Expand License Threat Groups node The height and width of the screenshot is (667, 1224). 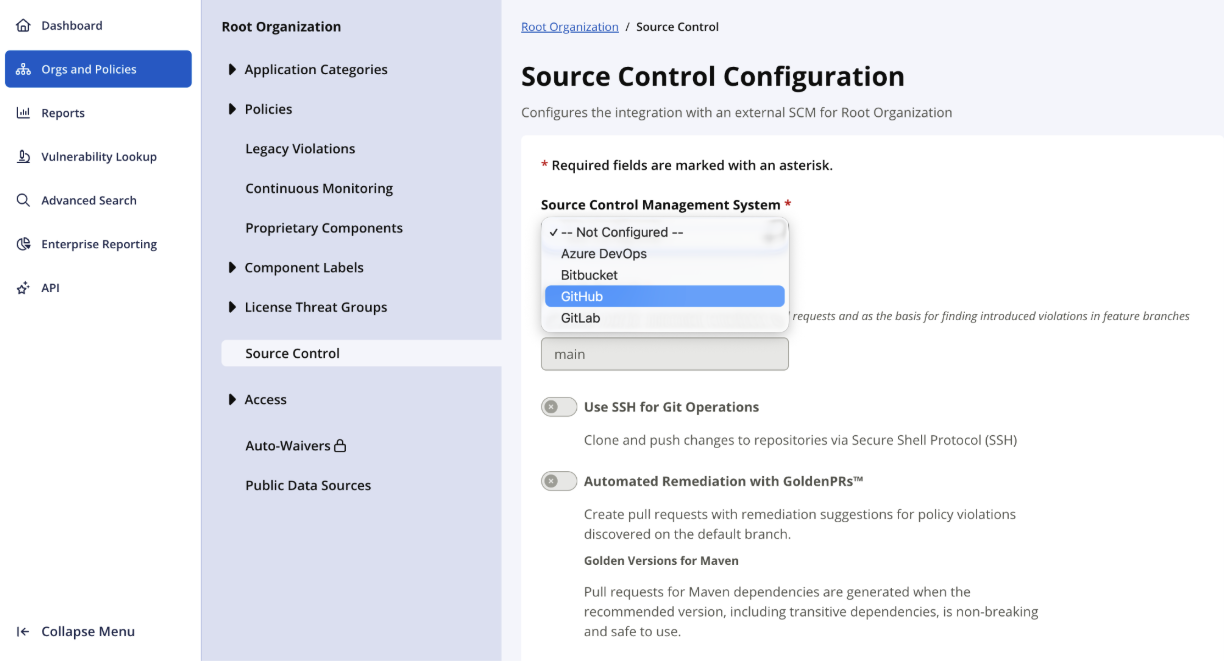(232, 307)
